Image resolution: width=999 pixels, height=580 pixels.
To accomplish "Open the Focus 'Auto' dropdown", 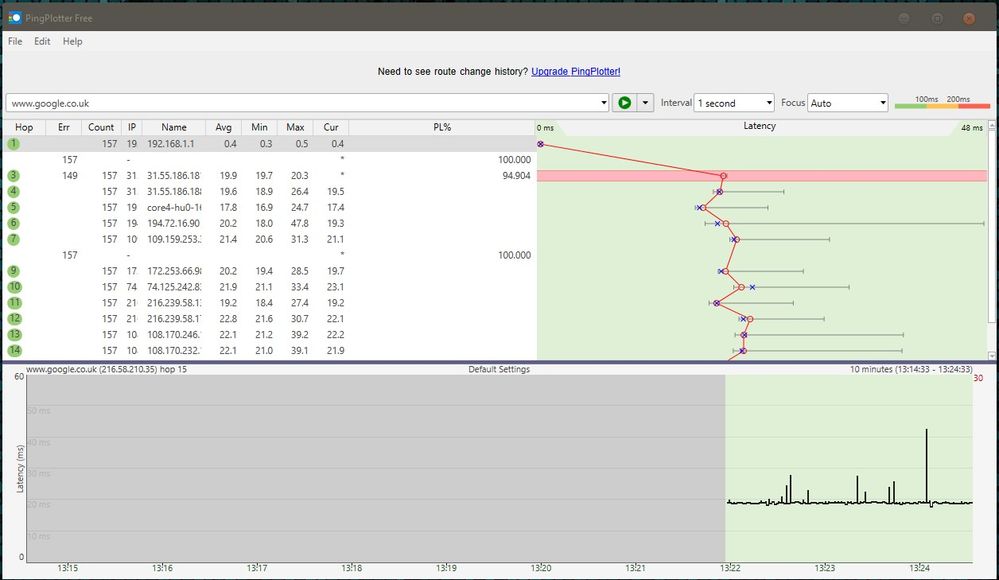I will [x=848, y=103].
